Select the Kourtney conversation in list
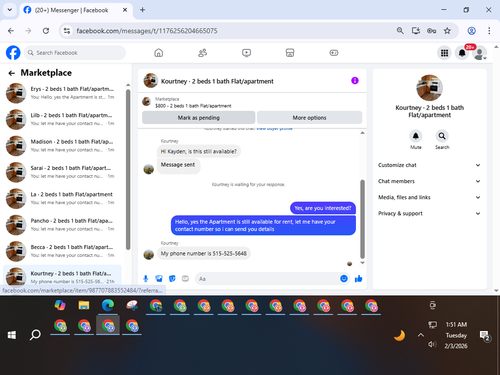This screenshot has width=500, height=375. 62,276
